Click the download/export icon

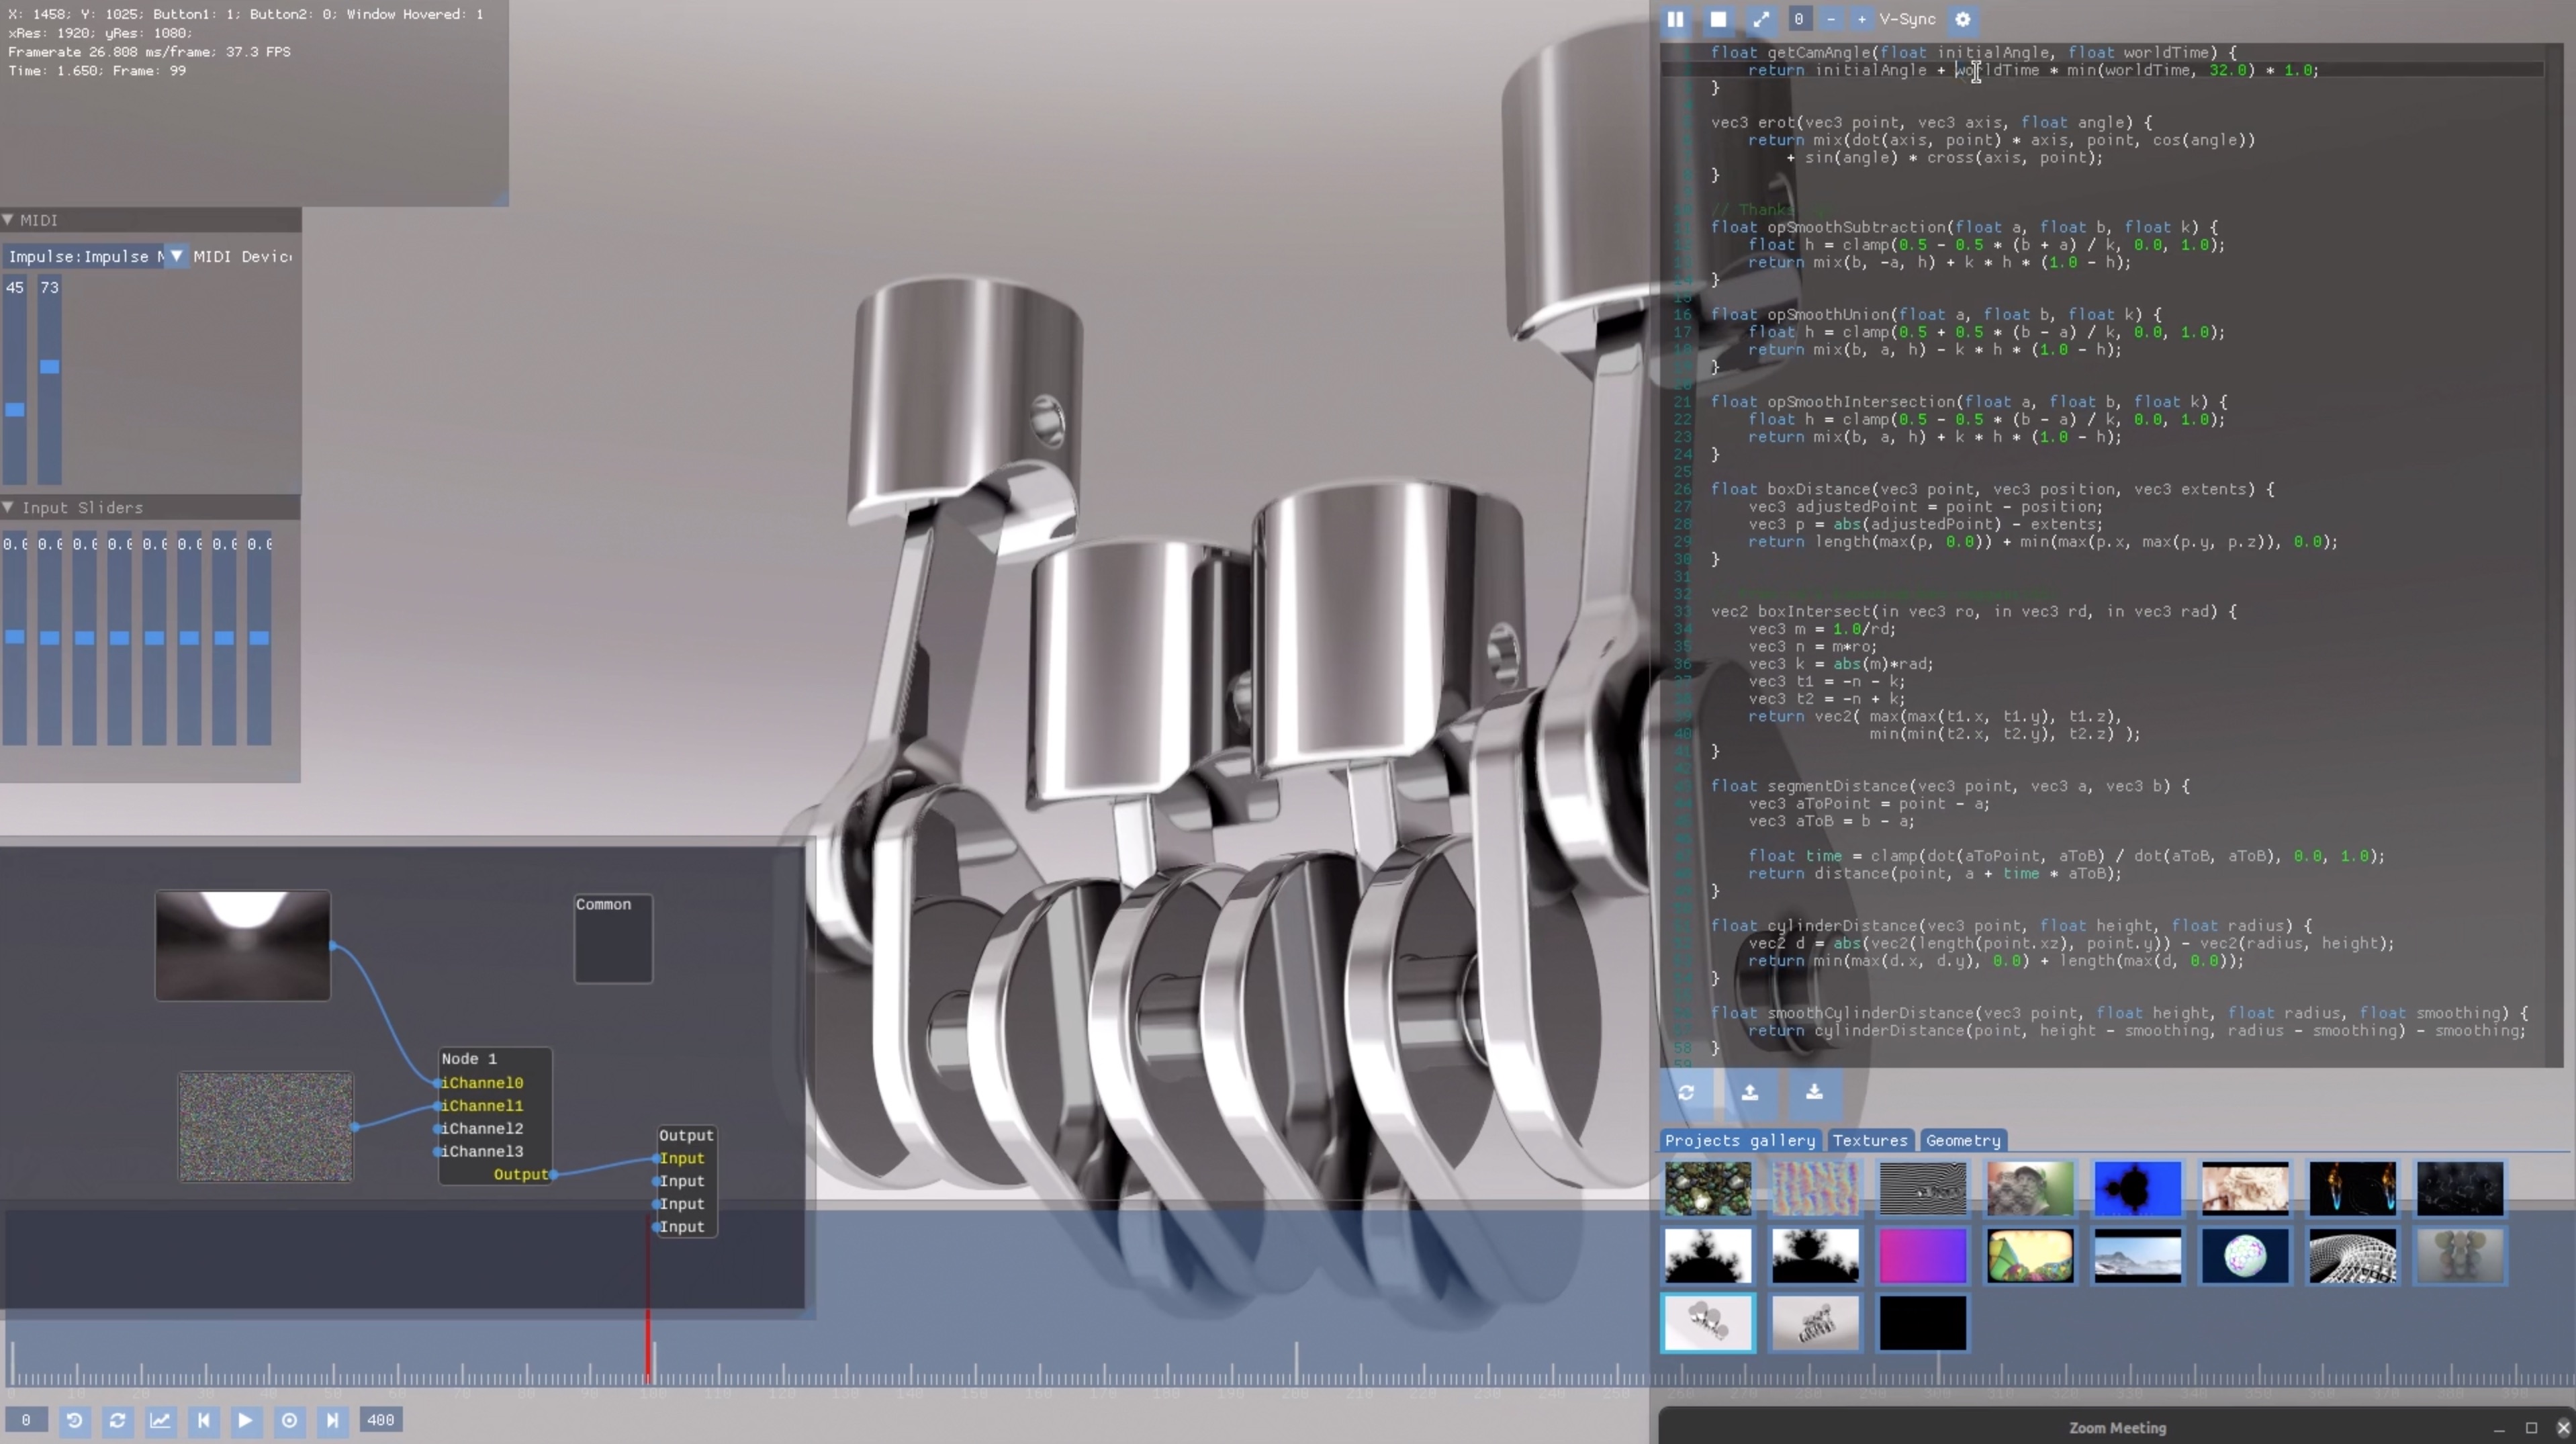[x=1812, y=1092]
